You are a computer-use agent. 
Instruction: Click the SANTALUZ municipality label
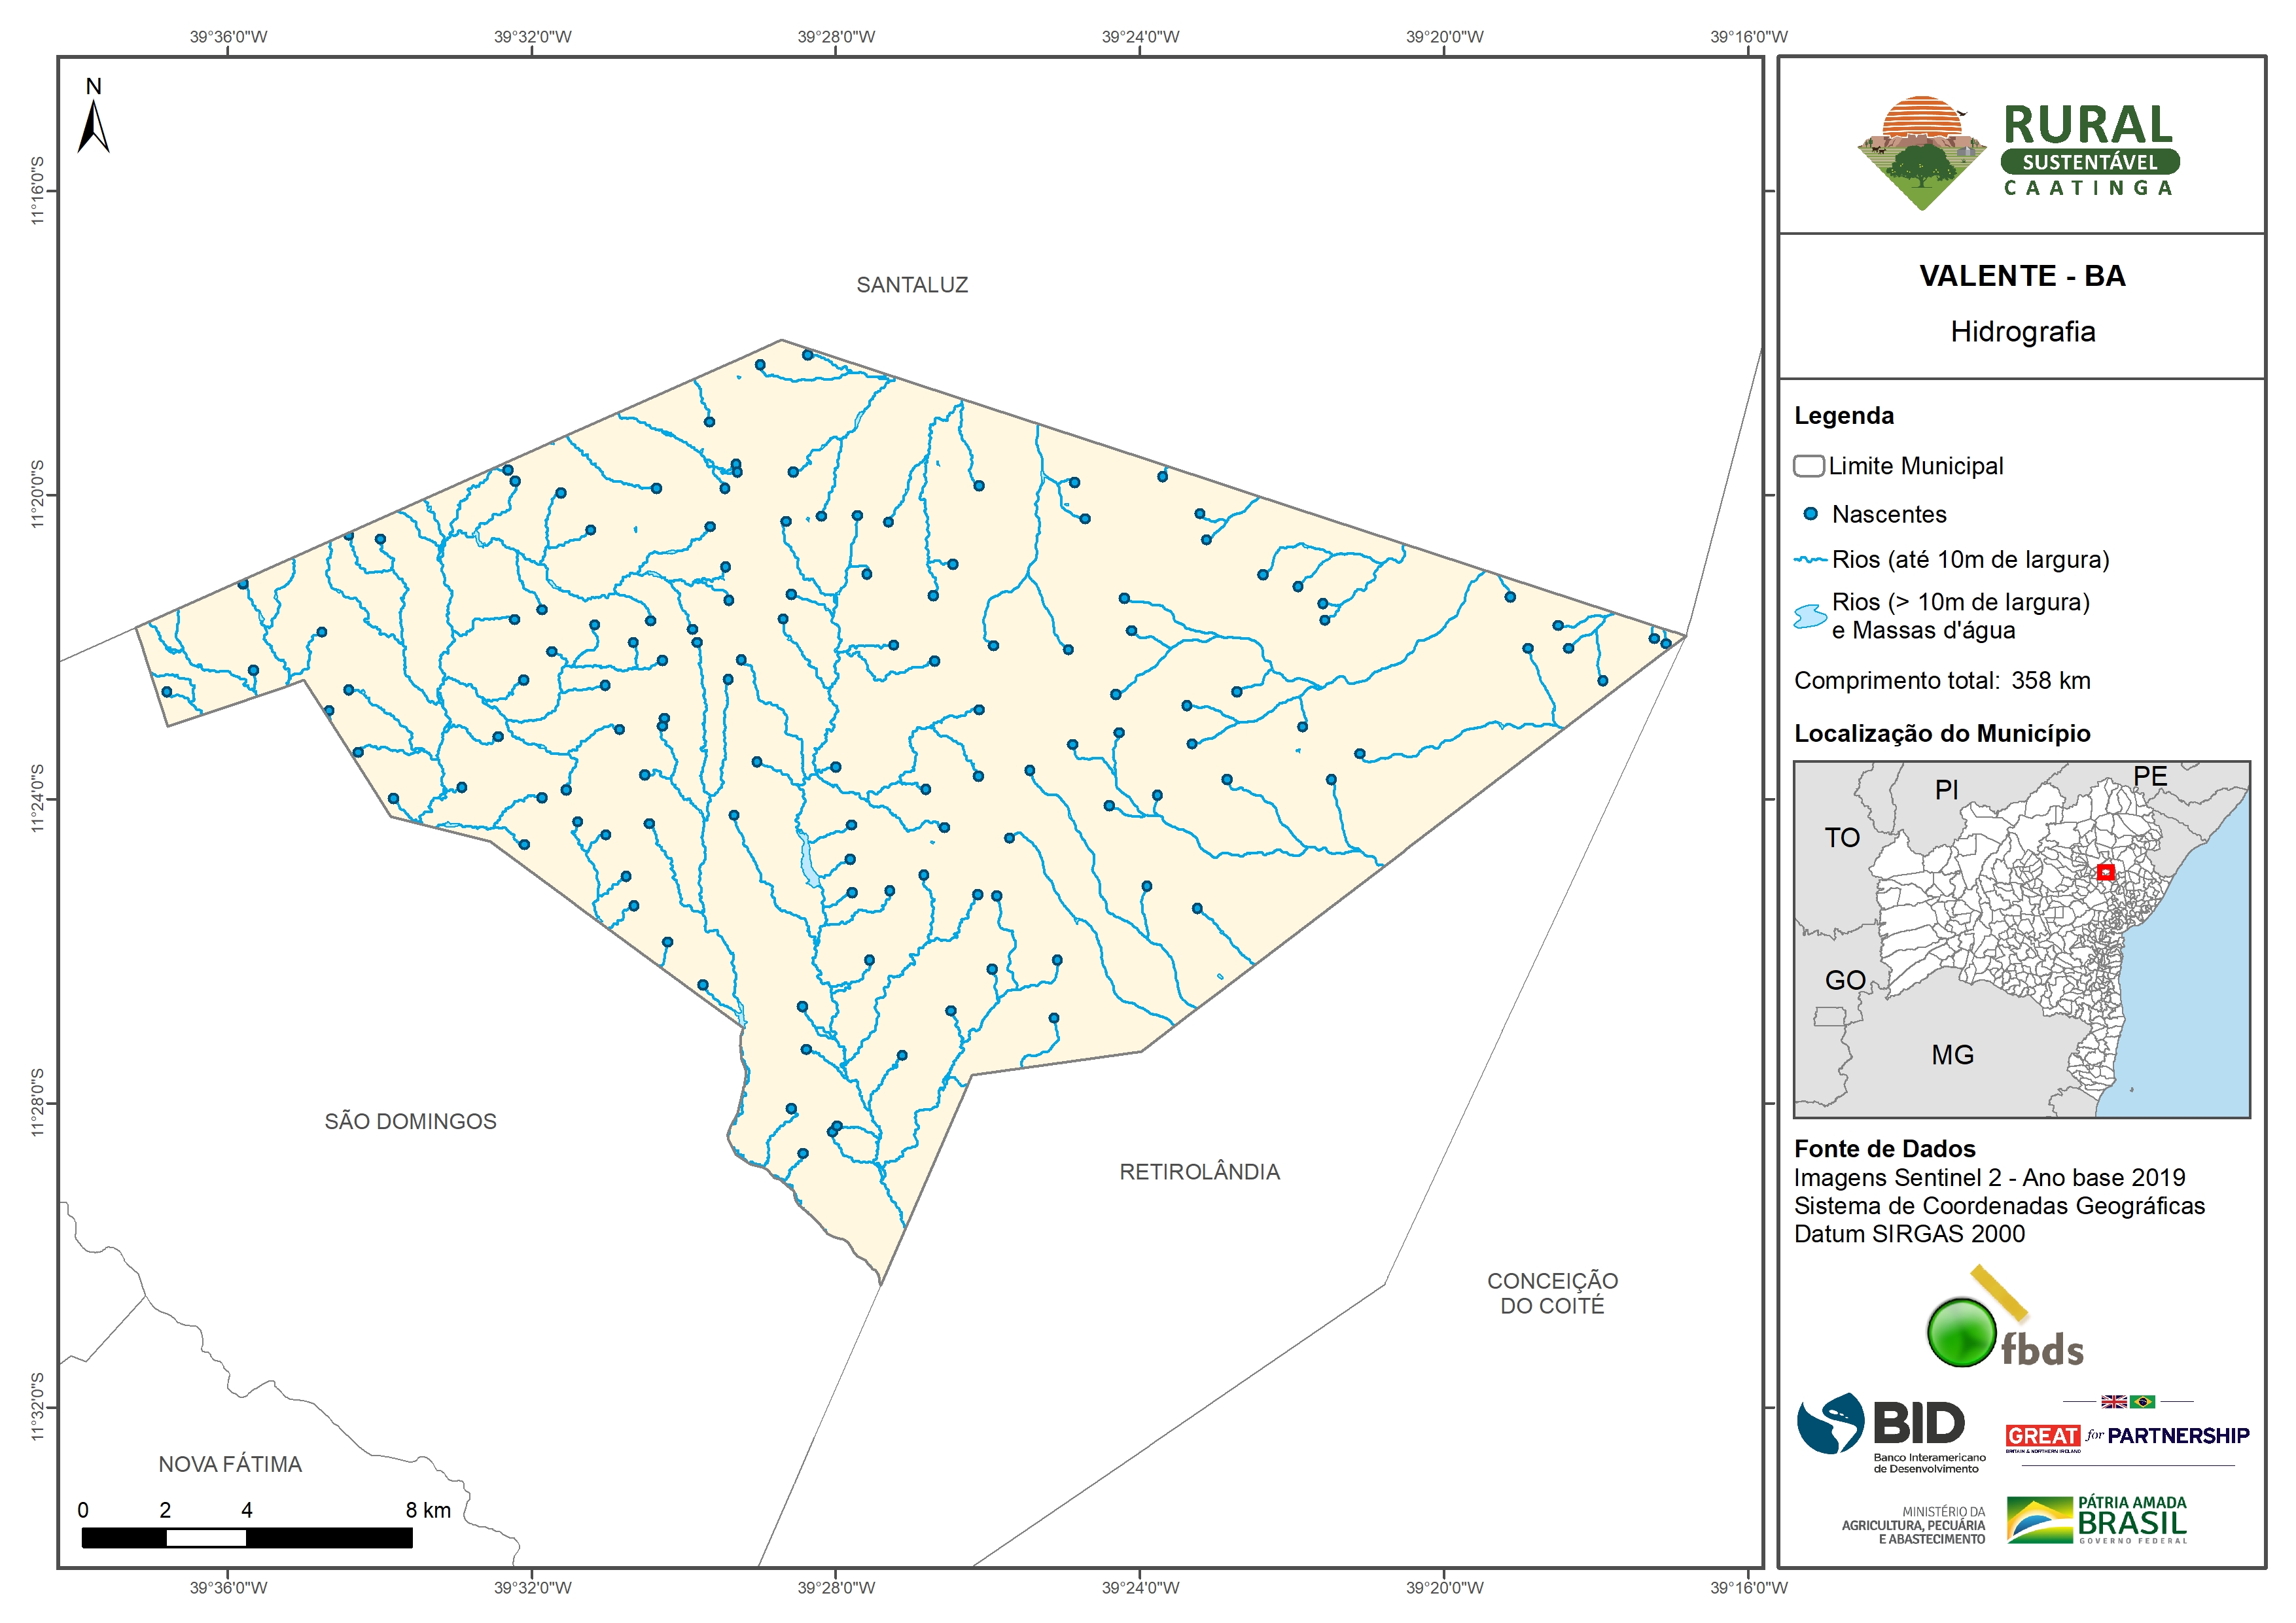[912, 285]
